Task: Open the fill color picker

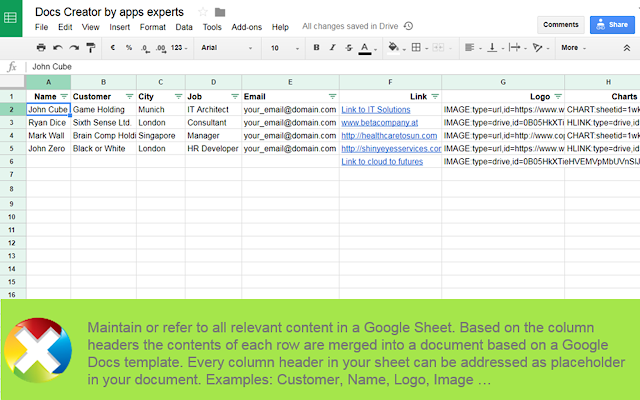Action: (x=393, y=47)
